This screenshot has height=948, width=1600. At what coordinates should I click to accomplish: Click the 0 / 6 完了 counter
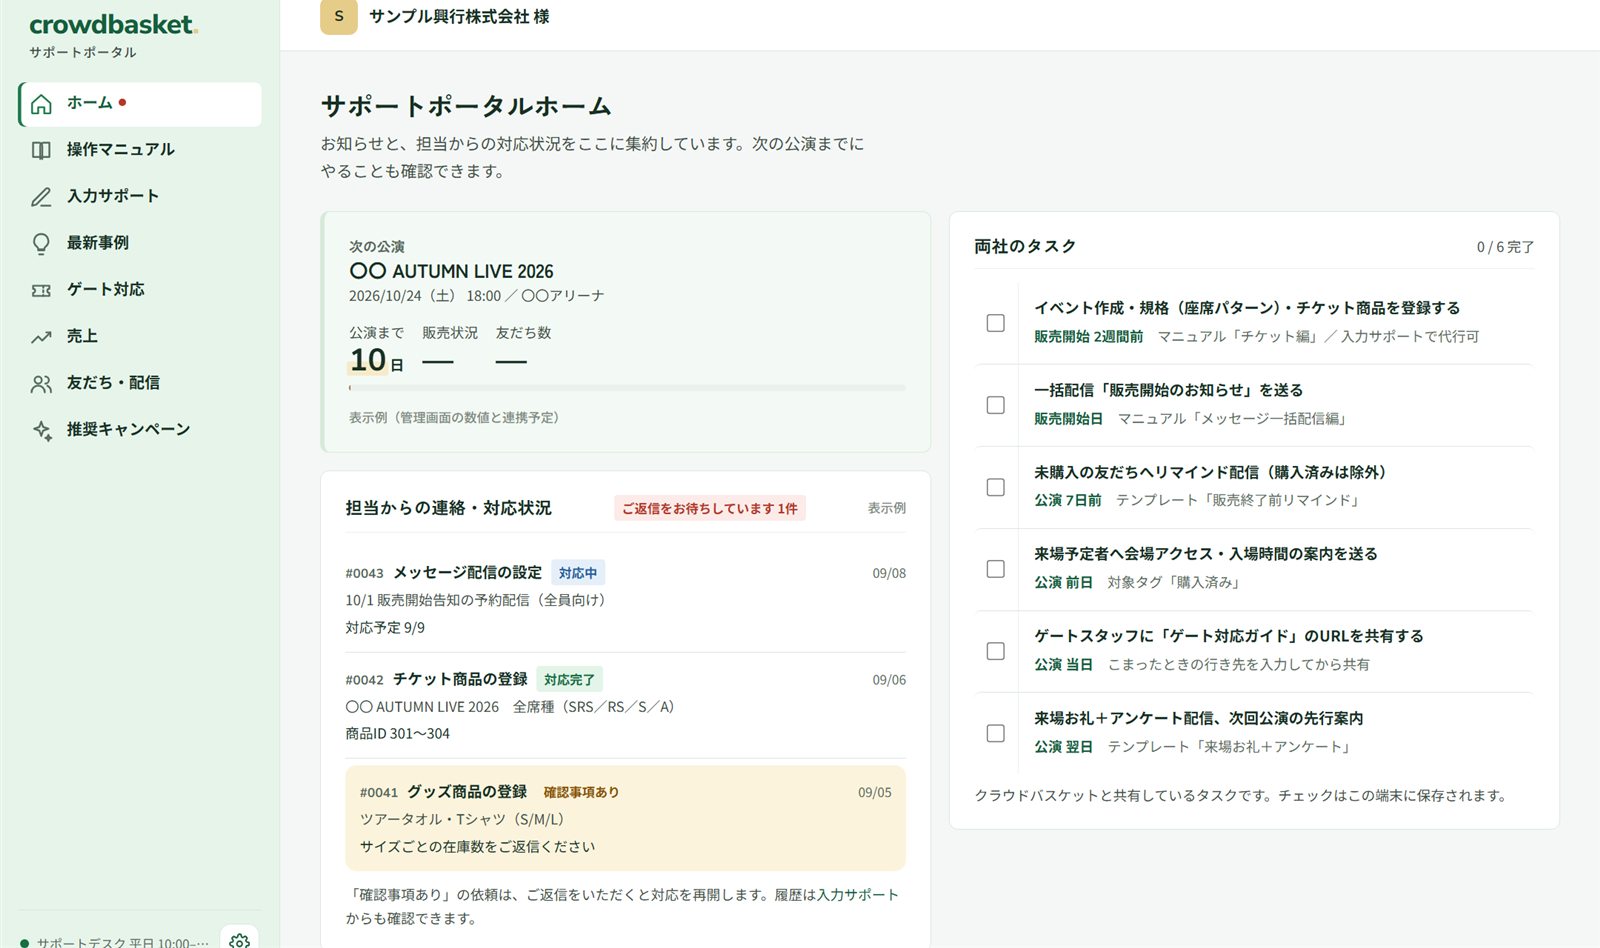click(1505, 247)
